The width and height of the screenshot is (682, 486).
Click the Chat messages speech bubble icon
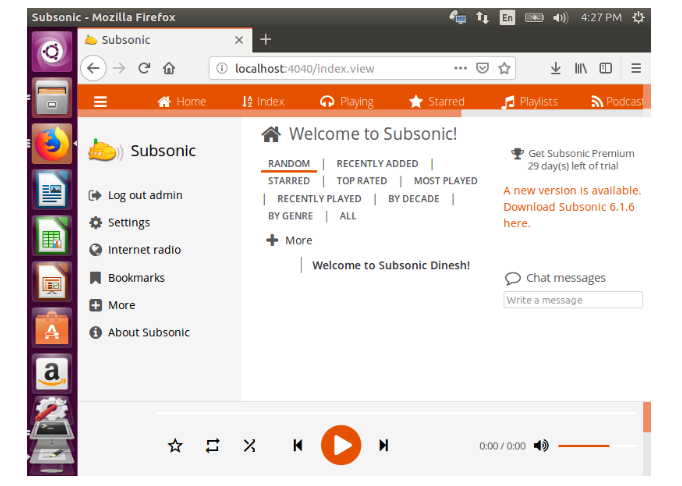[513, 278]
